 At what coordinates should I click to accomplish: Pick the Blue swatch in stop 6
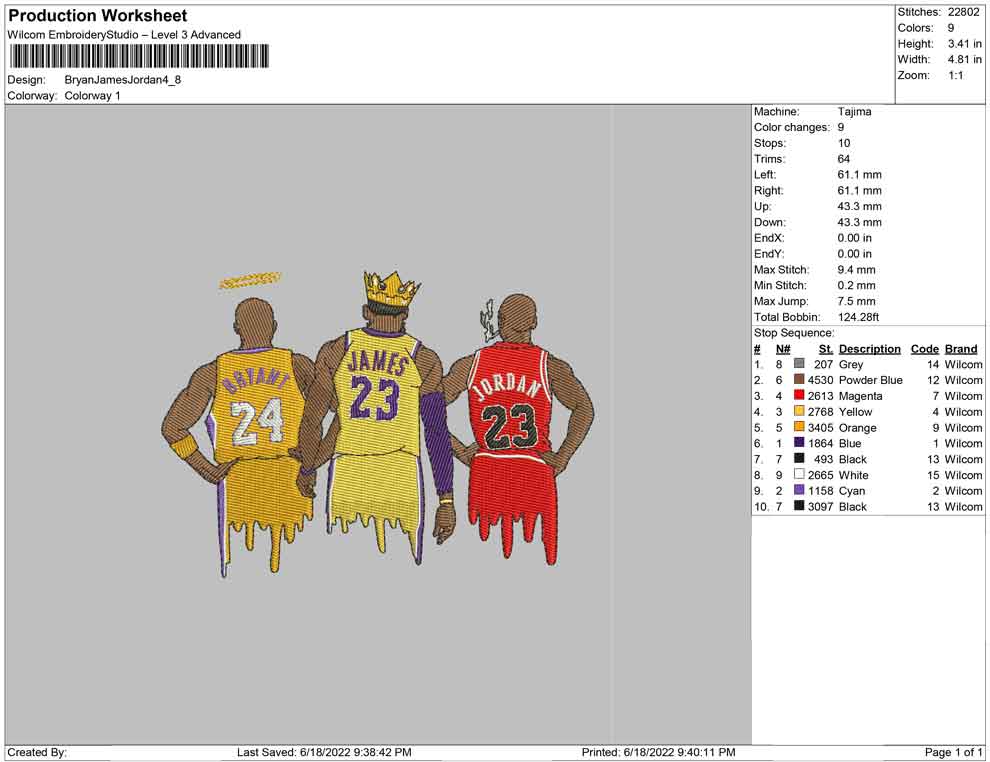[x=799, y=443]
